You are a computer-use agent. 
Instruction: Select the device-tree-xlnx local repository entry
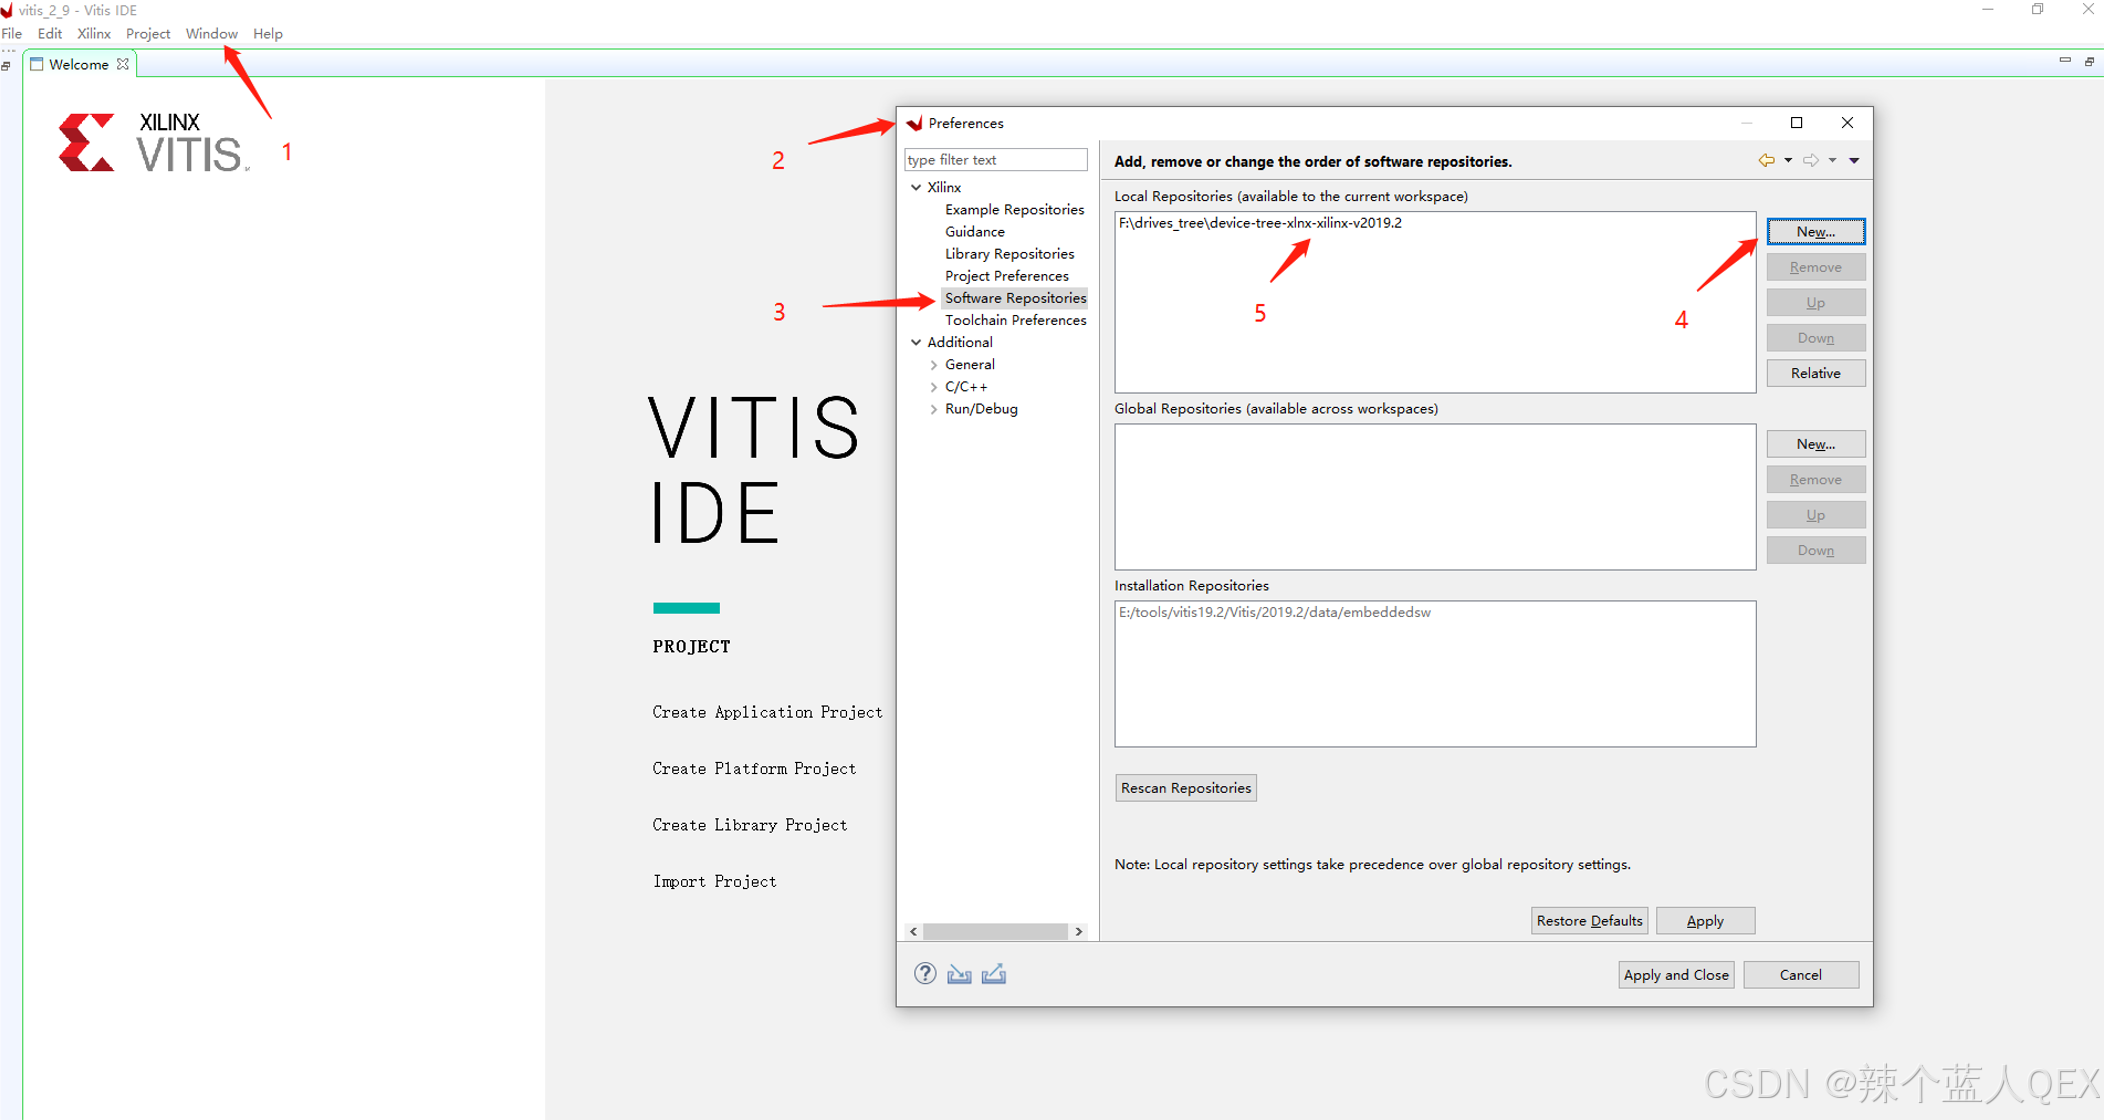click(x=1260, y=223)
